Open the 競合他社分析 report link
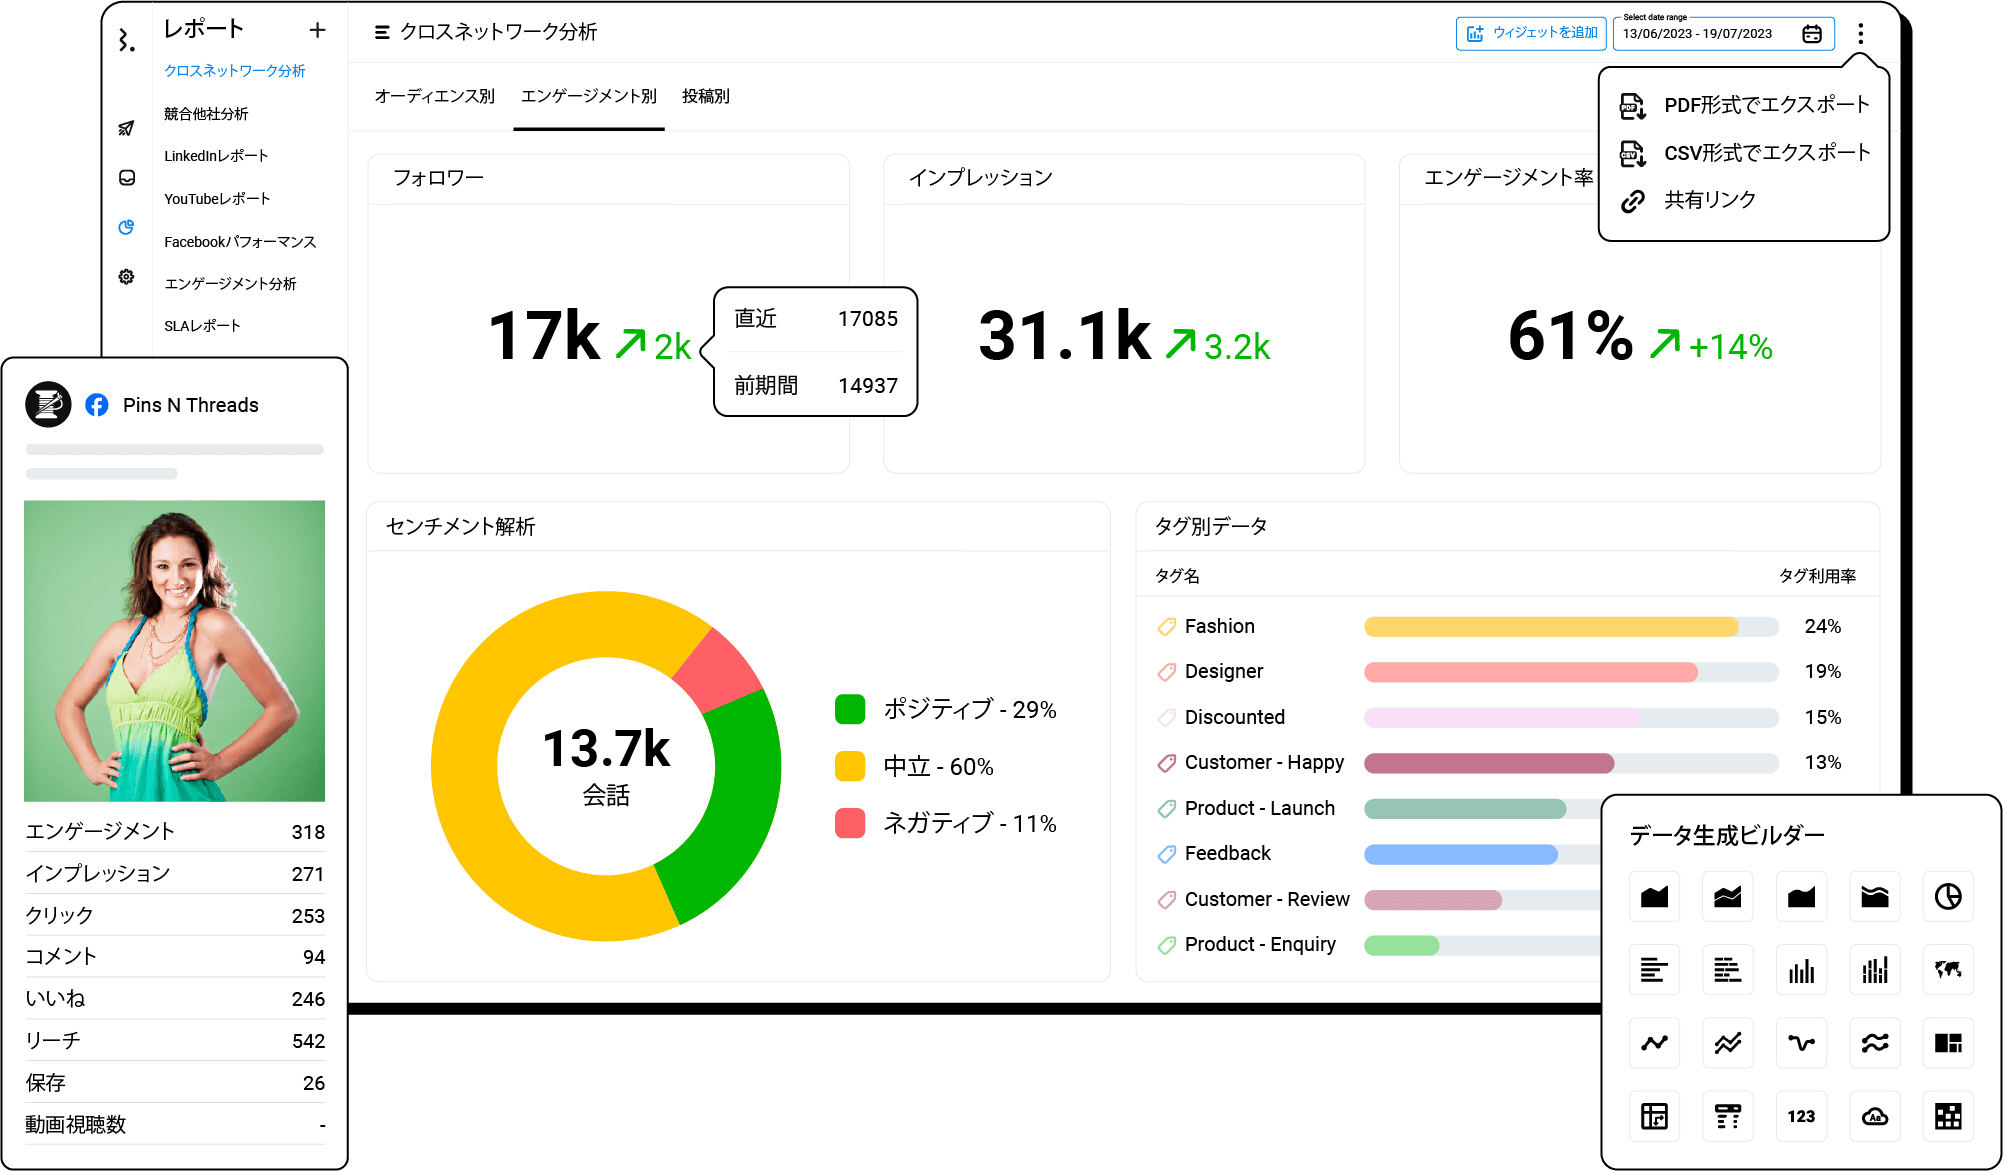This screenshot has height=1171, width=2003. (206, 114)
